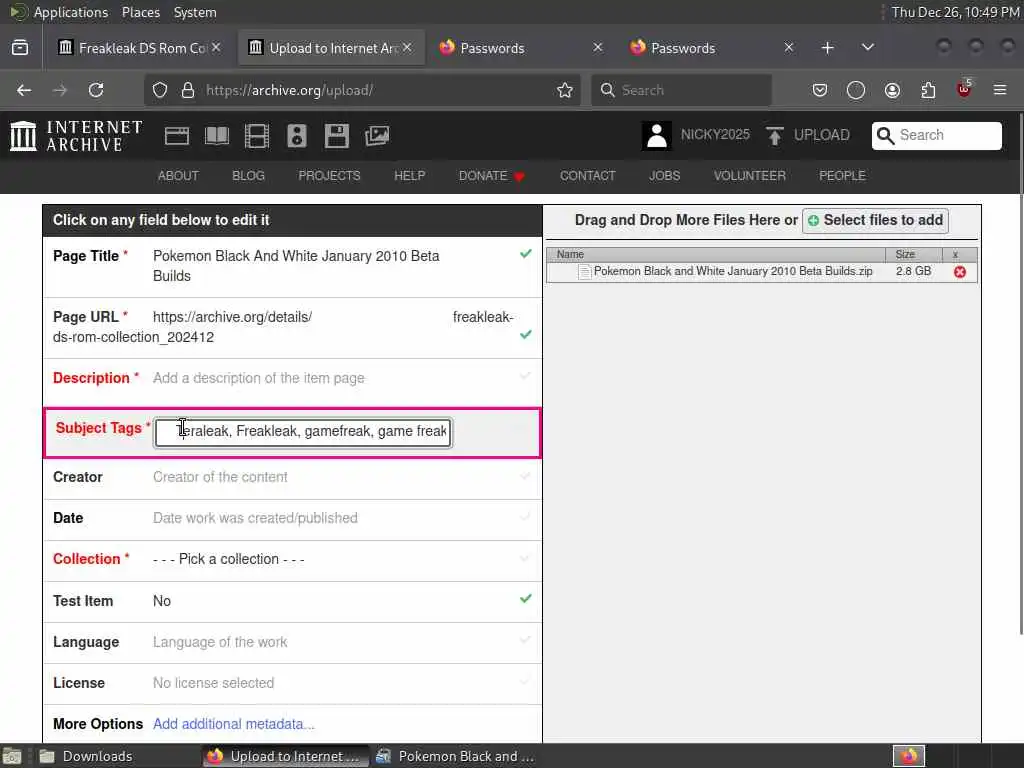Open the extensions puzzle icon
This screenshot has height=768, width=1024.
(928, 90)
